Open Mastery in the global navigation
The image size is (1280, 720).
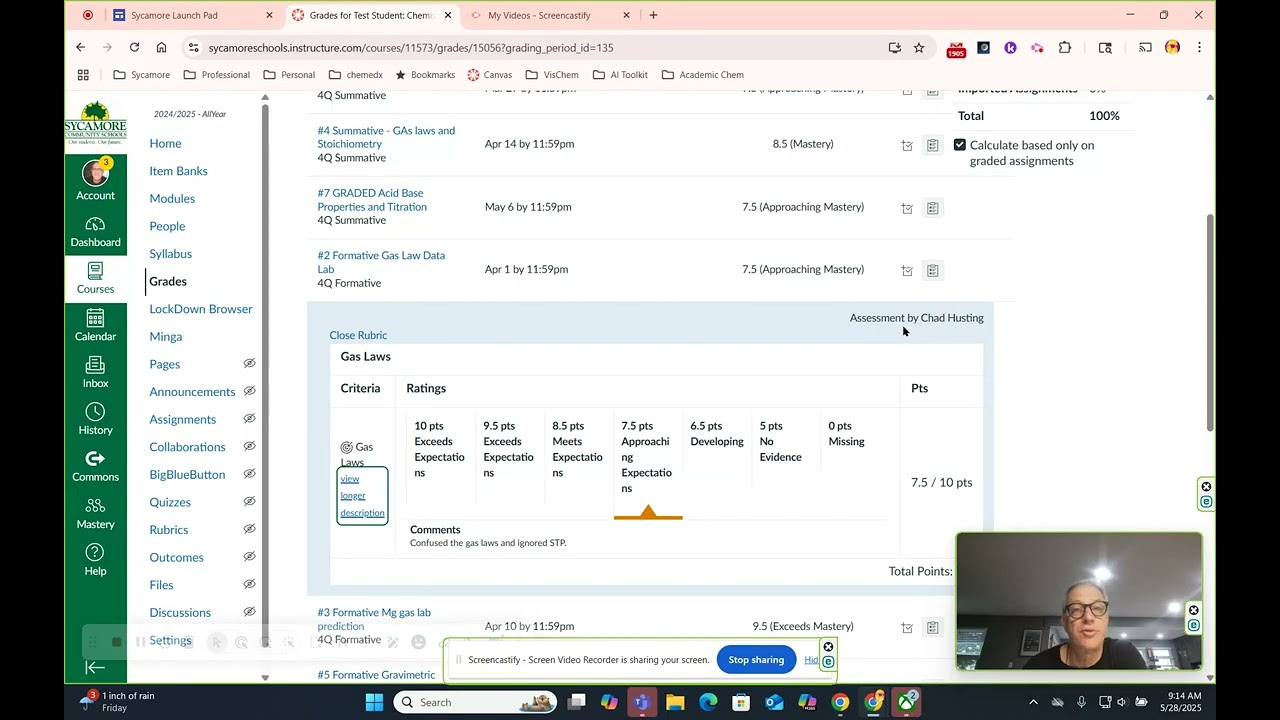point(96,513)
